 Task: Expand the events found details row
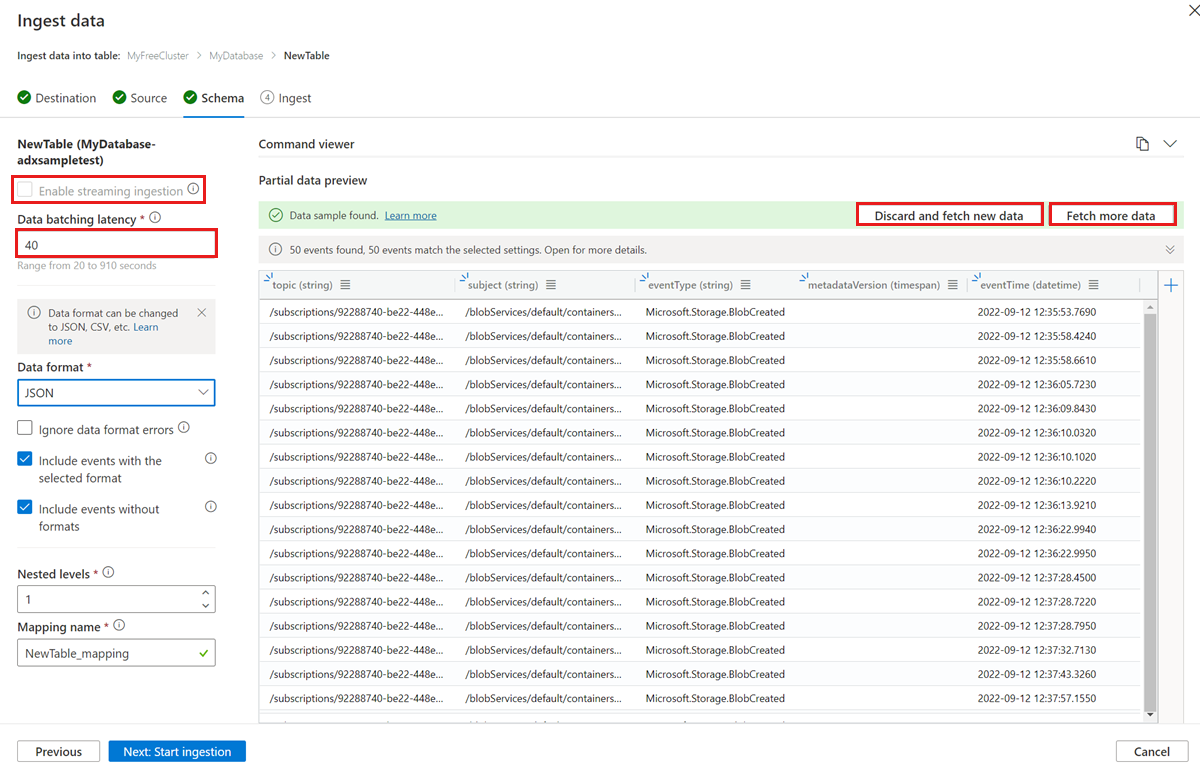click(x=1170, y=249)
